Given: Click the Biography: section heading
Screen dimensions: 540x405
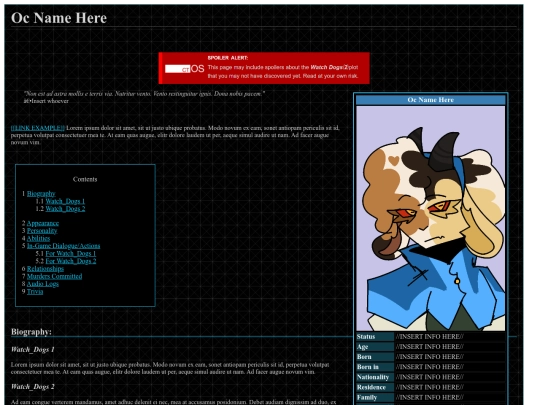Looking at the screenshot, I should coord(31,332).
